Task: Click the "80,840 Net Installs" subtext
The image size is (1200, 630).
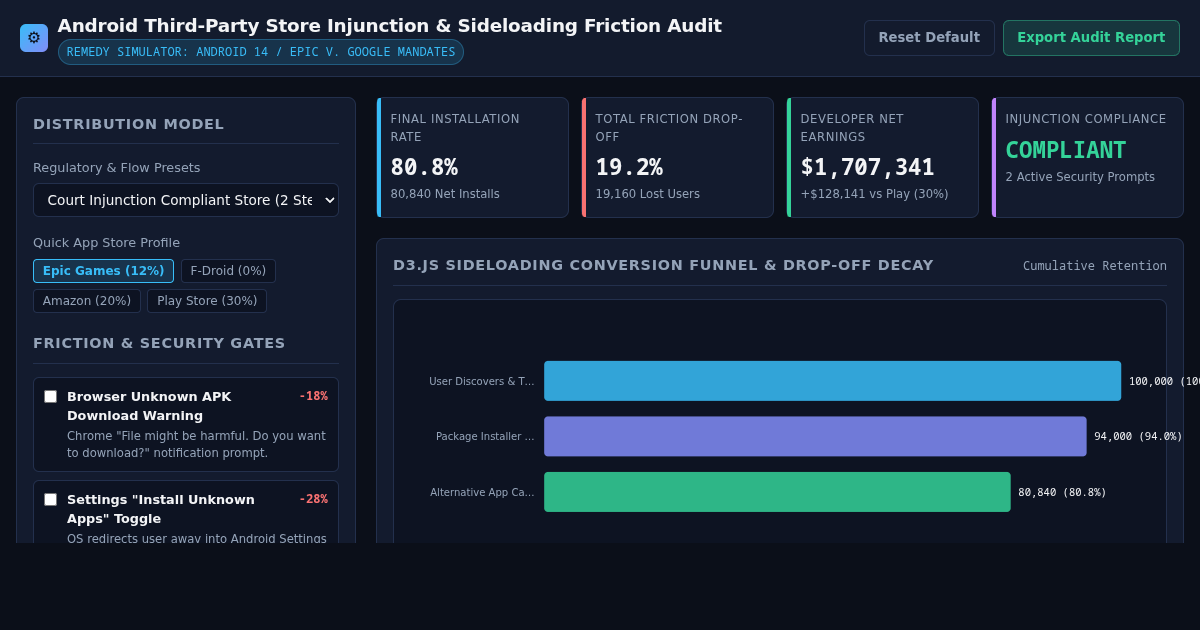Action: coord(445,194)
